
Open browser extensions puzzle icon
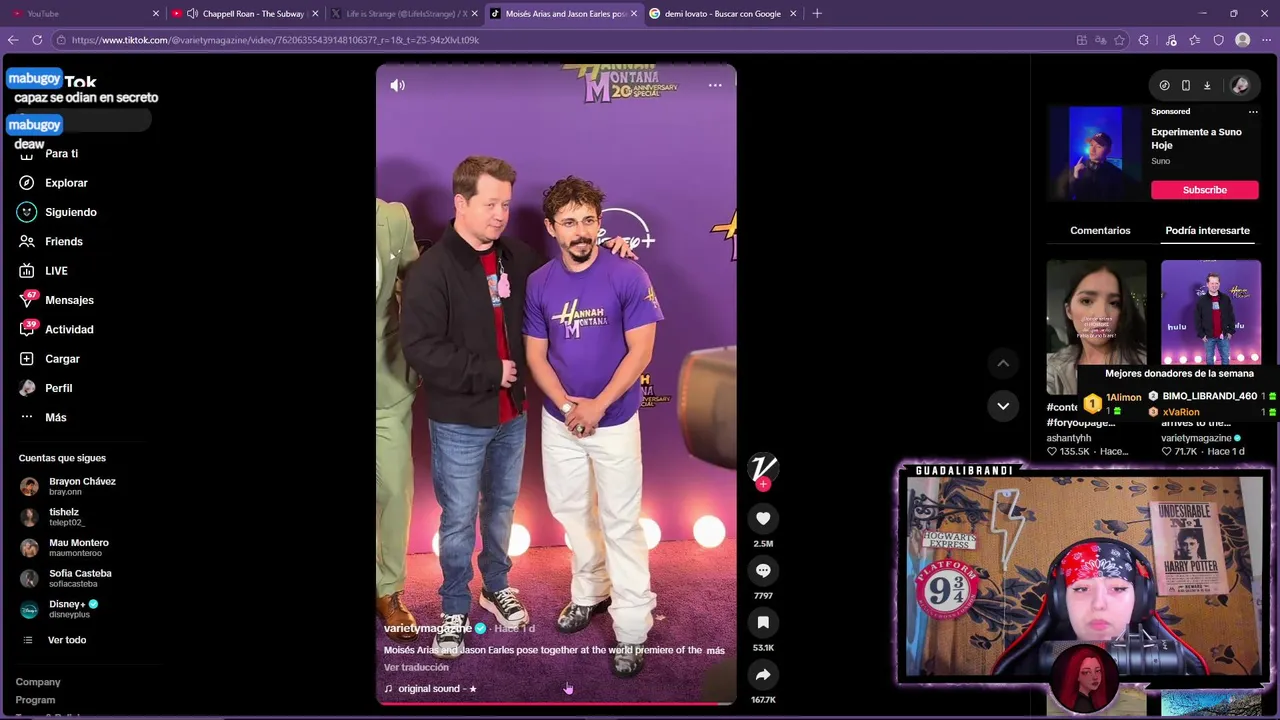1143,40
